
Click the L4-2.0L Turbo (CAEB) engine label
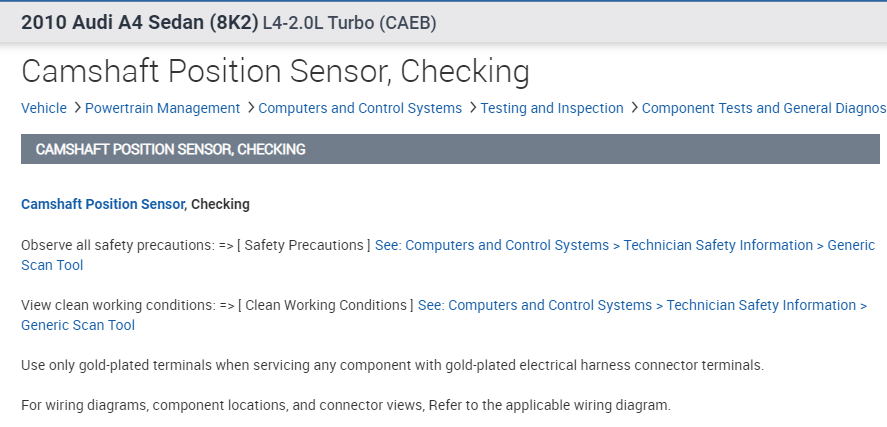click(x=349, y=22)
